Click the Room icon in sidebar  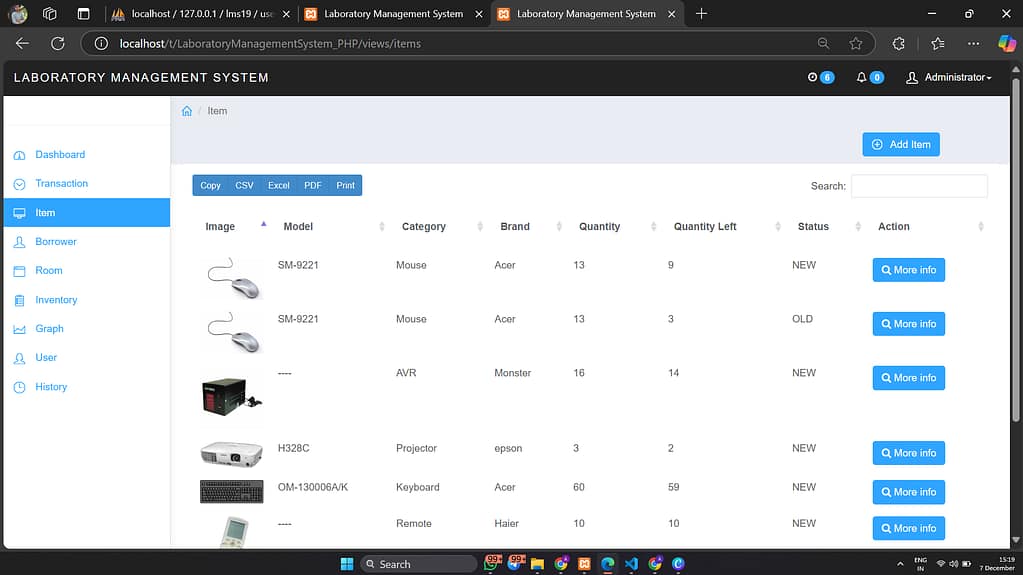pos(19,271)
